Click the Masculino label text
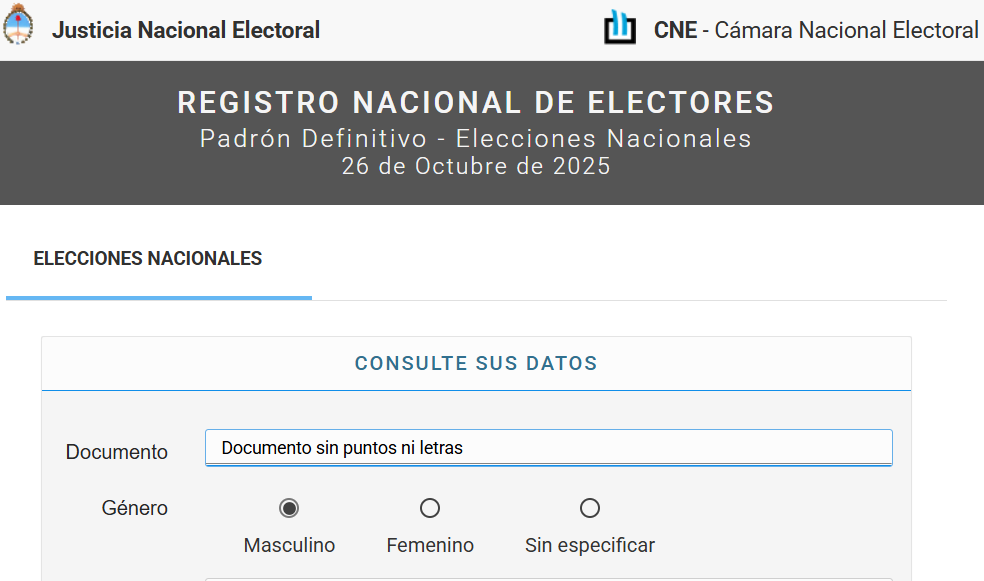The image size is (984, 581). click(x=289, y=545)
